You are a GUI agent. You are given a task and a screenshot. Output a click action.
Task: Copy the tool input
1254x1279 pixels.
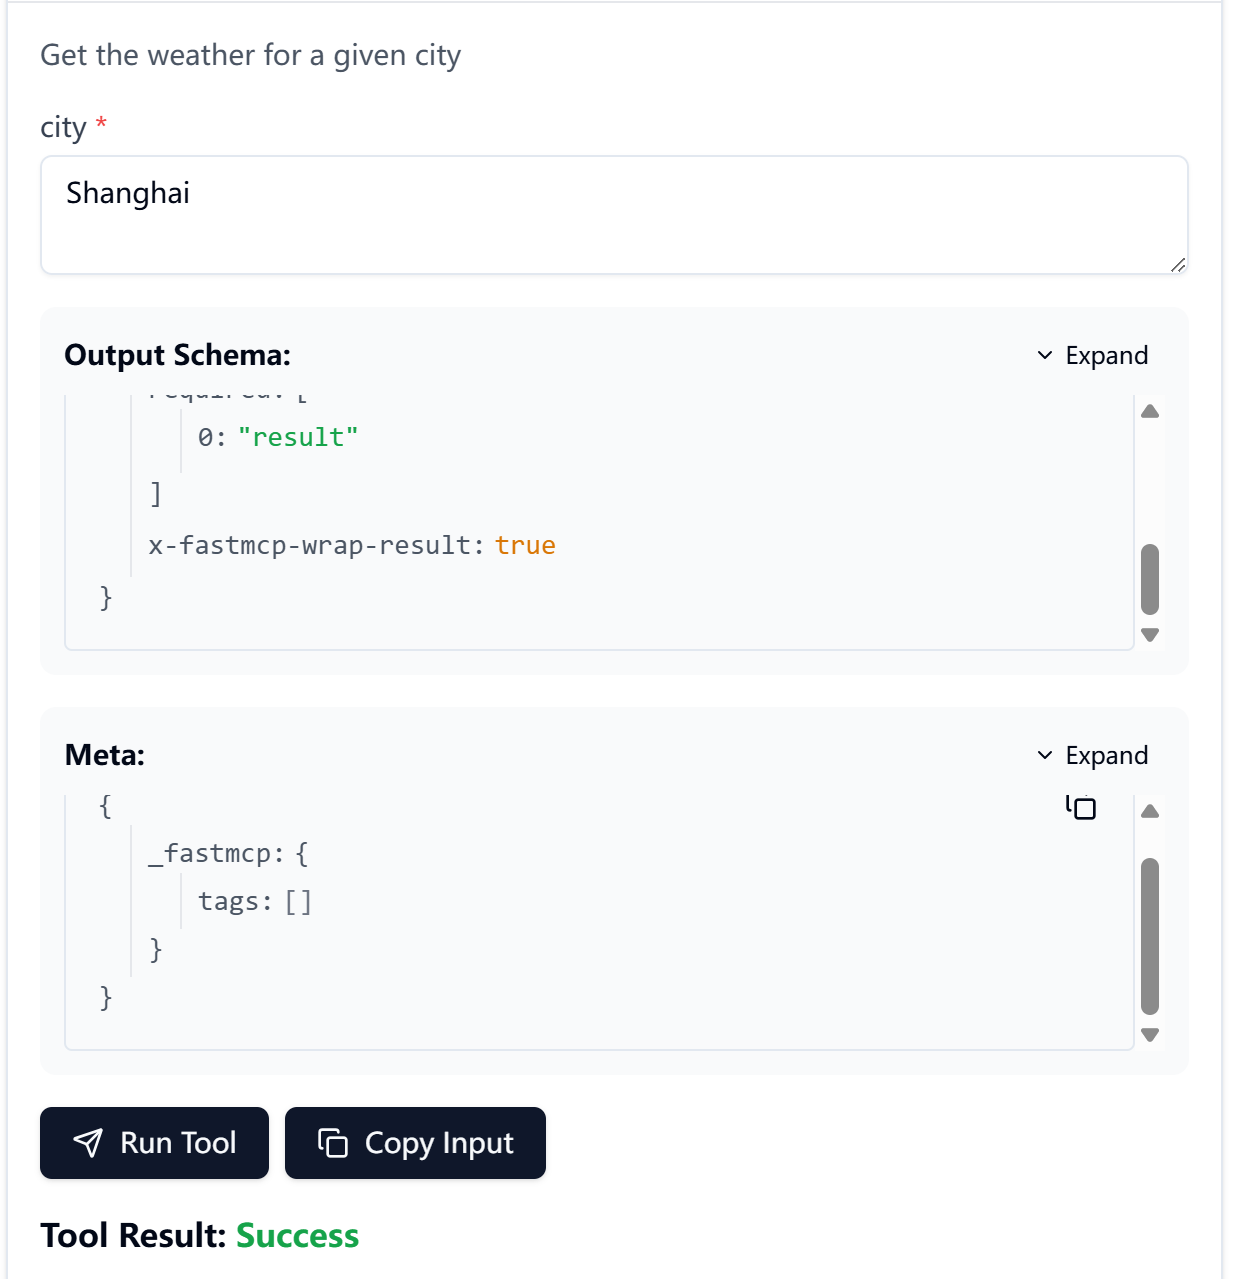[415, 1143]
